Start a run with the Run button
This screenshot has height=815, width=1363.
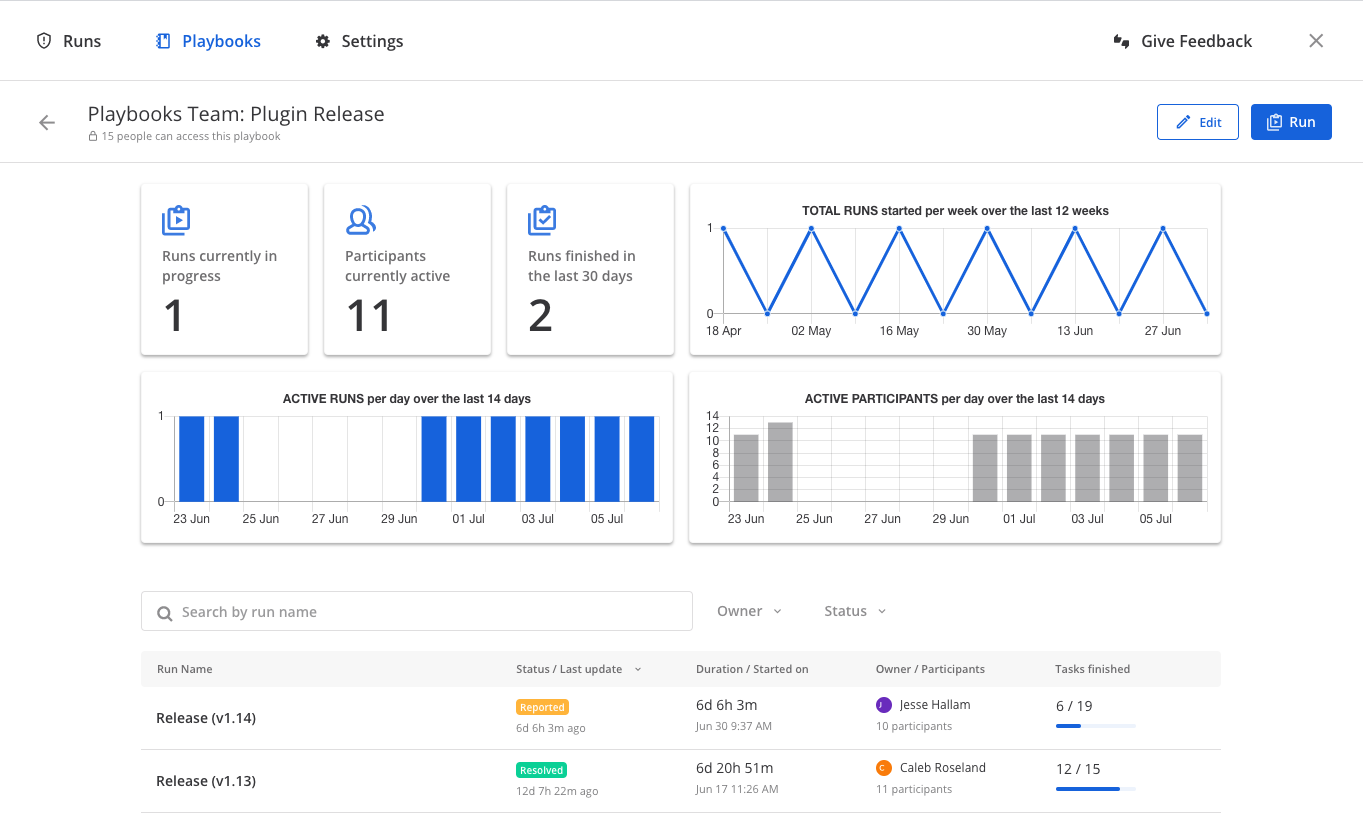1290,122
